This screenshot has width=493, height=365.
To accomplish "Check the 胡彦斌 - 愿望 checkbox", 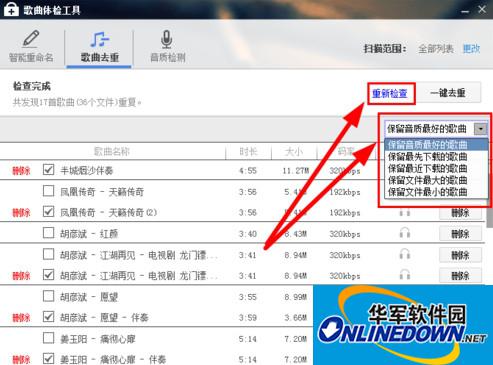I will [x=49, y=296].
